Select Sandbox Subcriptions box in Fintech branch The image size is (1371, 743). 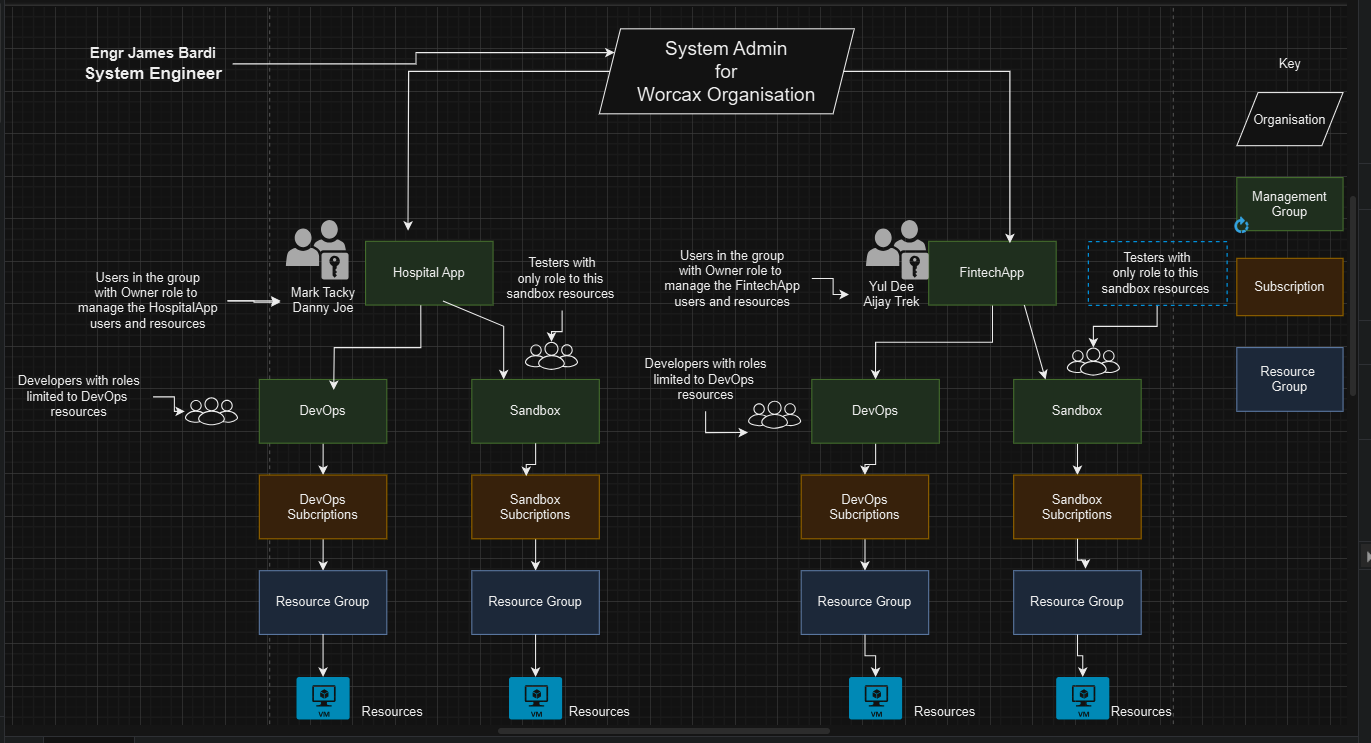(1077, 507)
